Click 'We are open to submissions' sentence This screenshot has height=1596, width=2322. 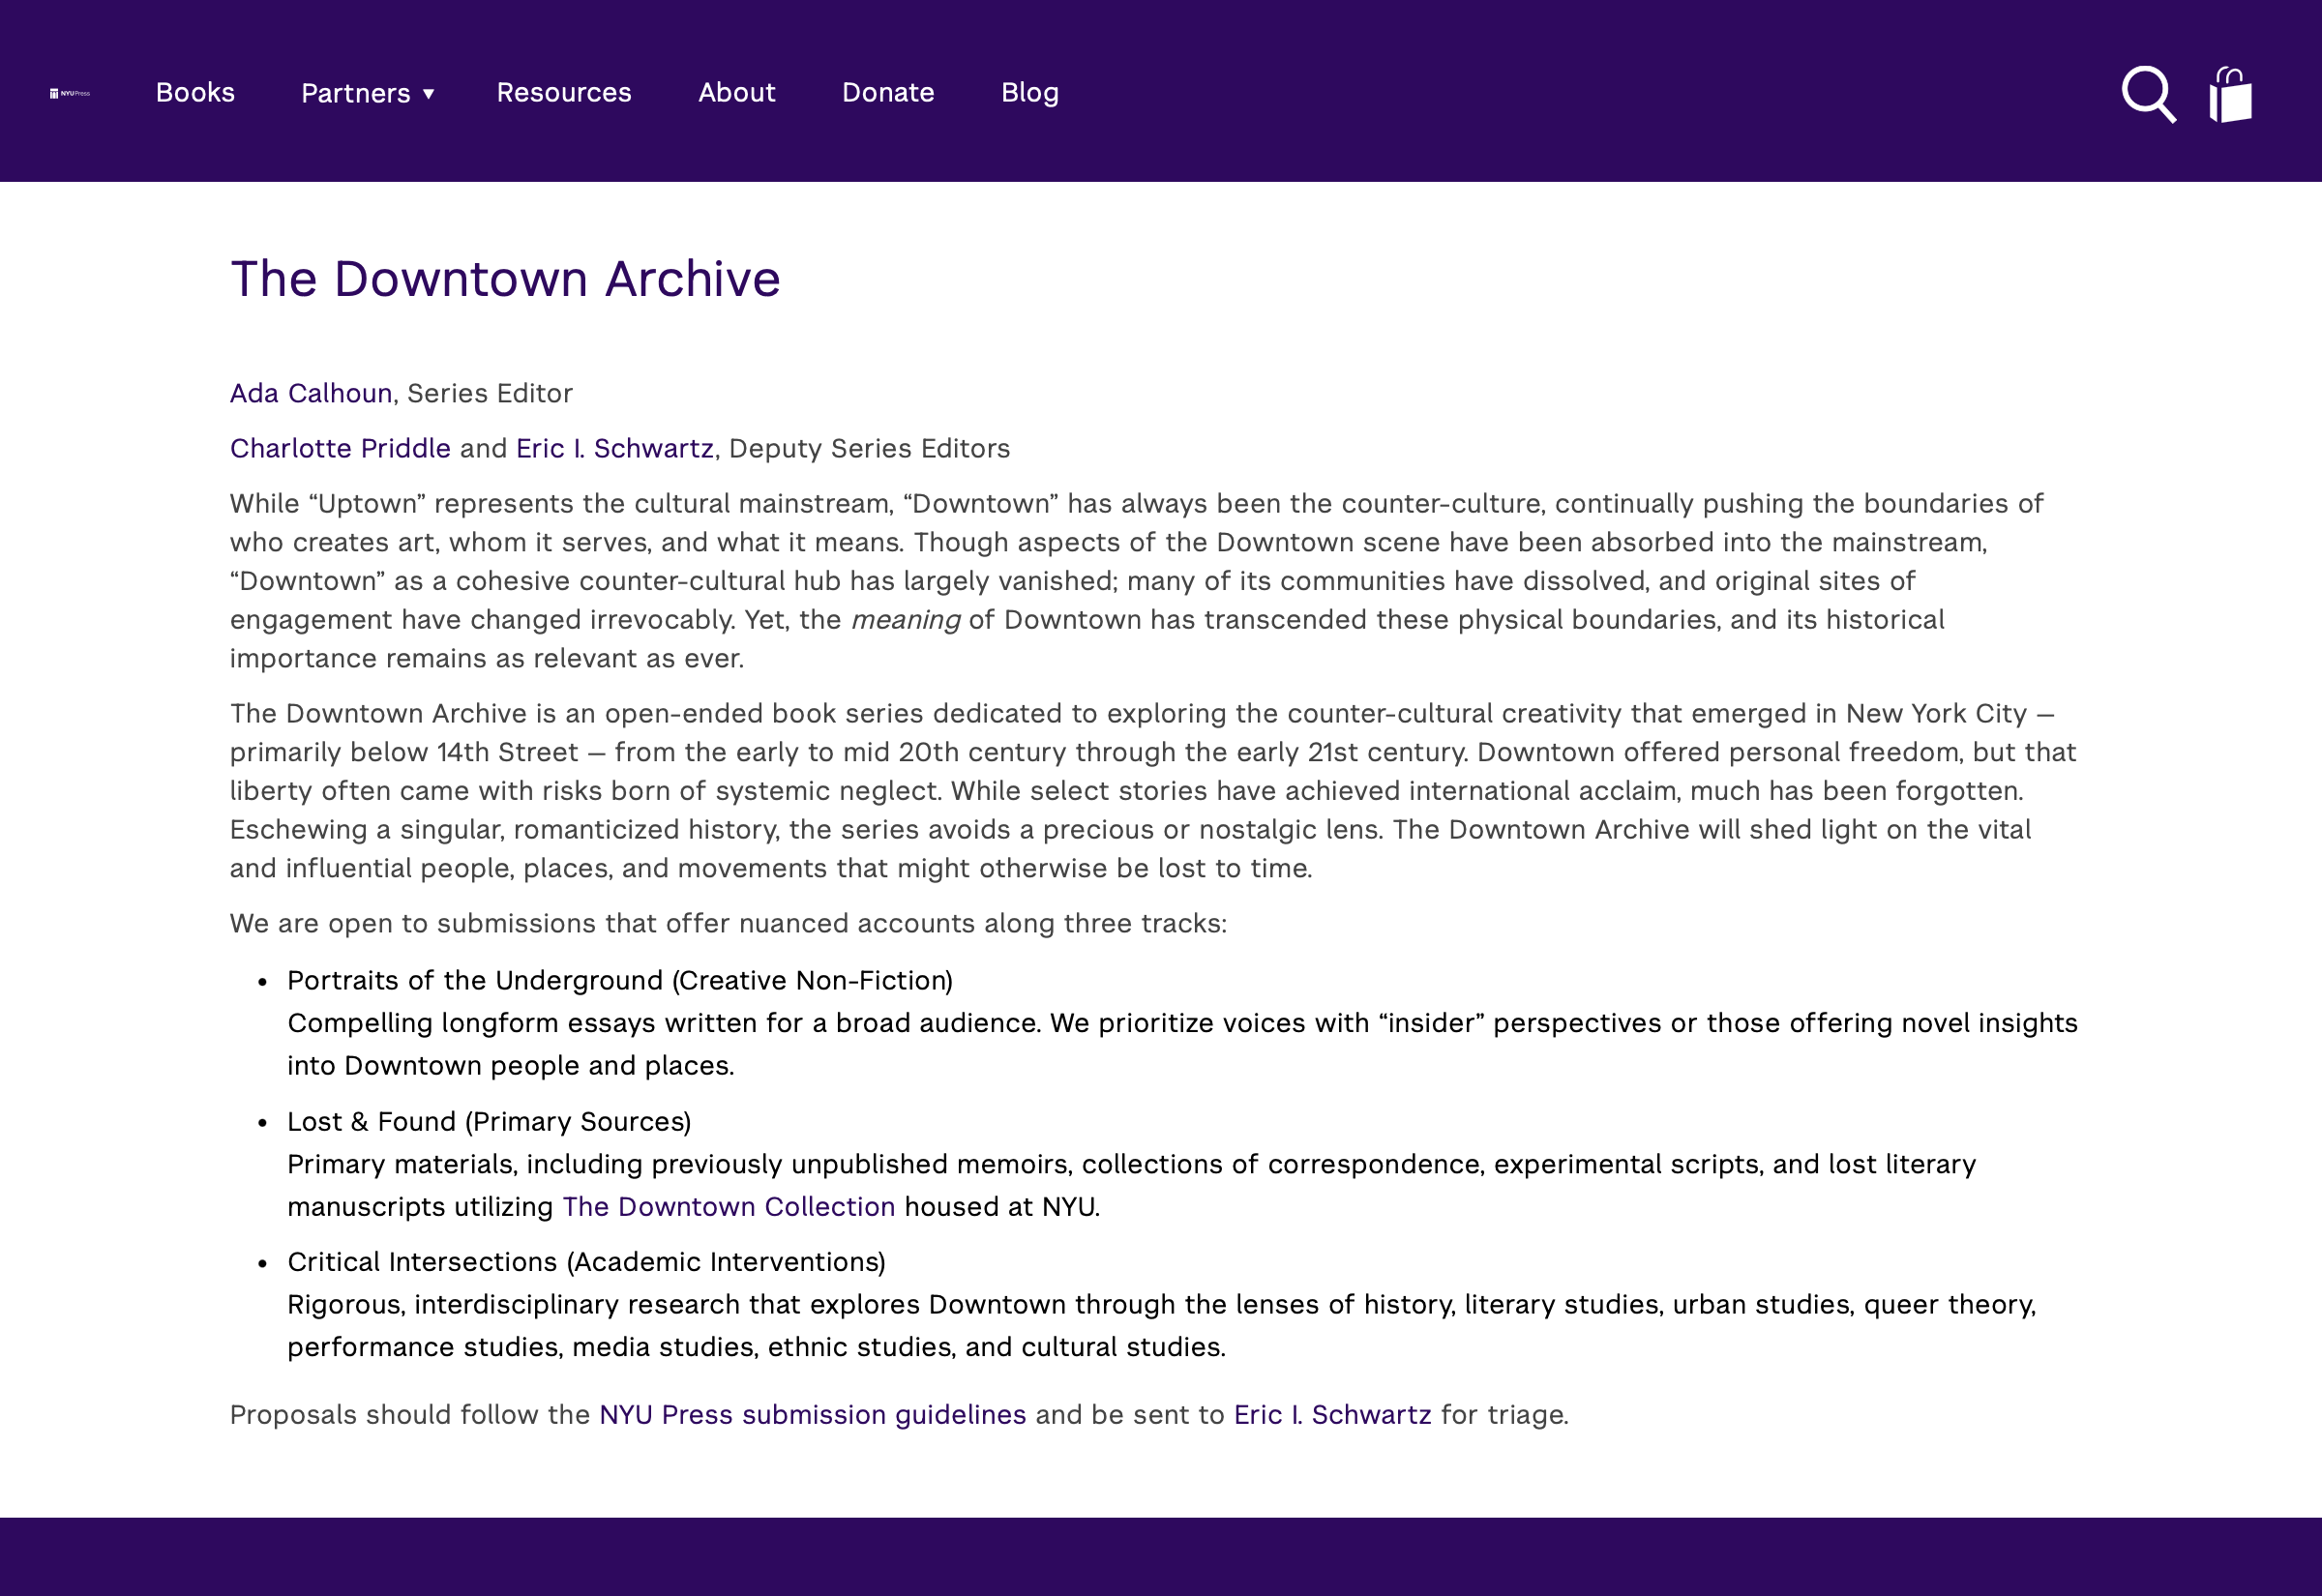pos(728,923)
